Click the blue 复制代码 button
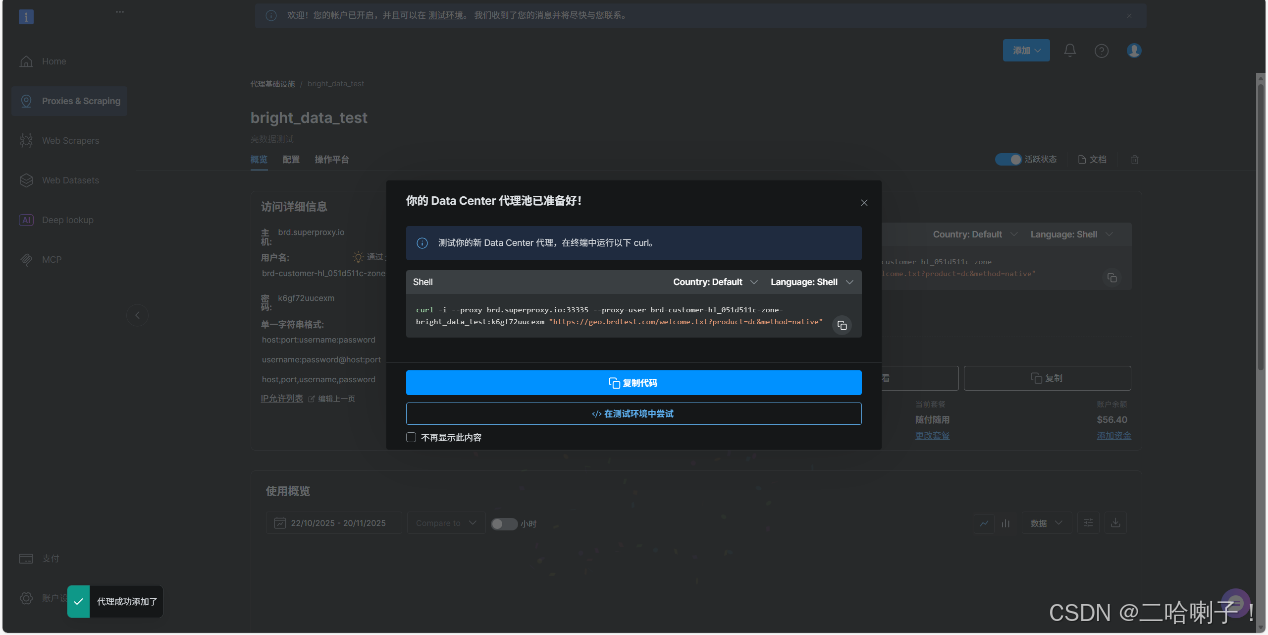The height and width of the screenshot is (635, 1268). tap(633, 383)
